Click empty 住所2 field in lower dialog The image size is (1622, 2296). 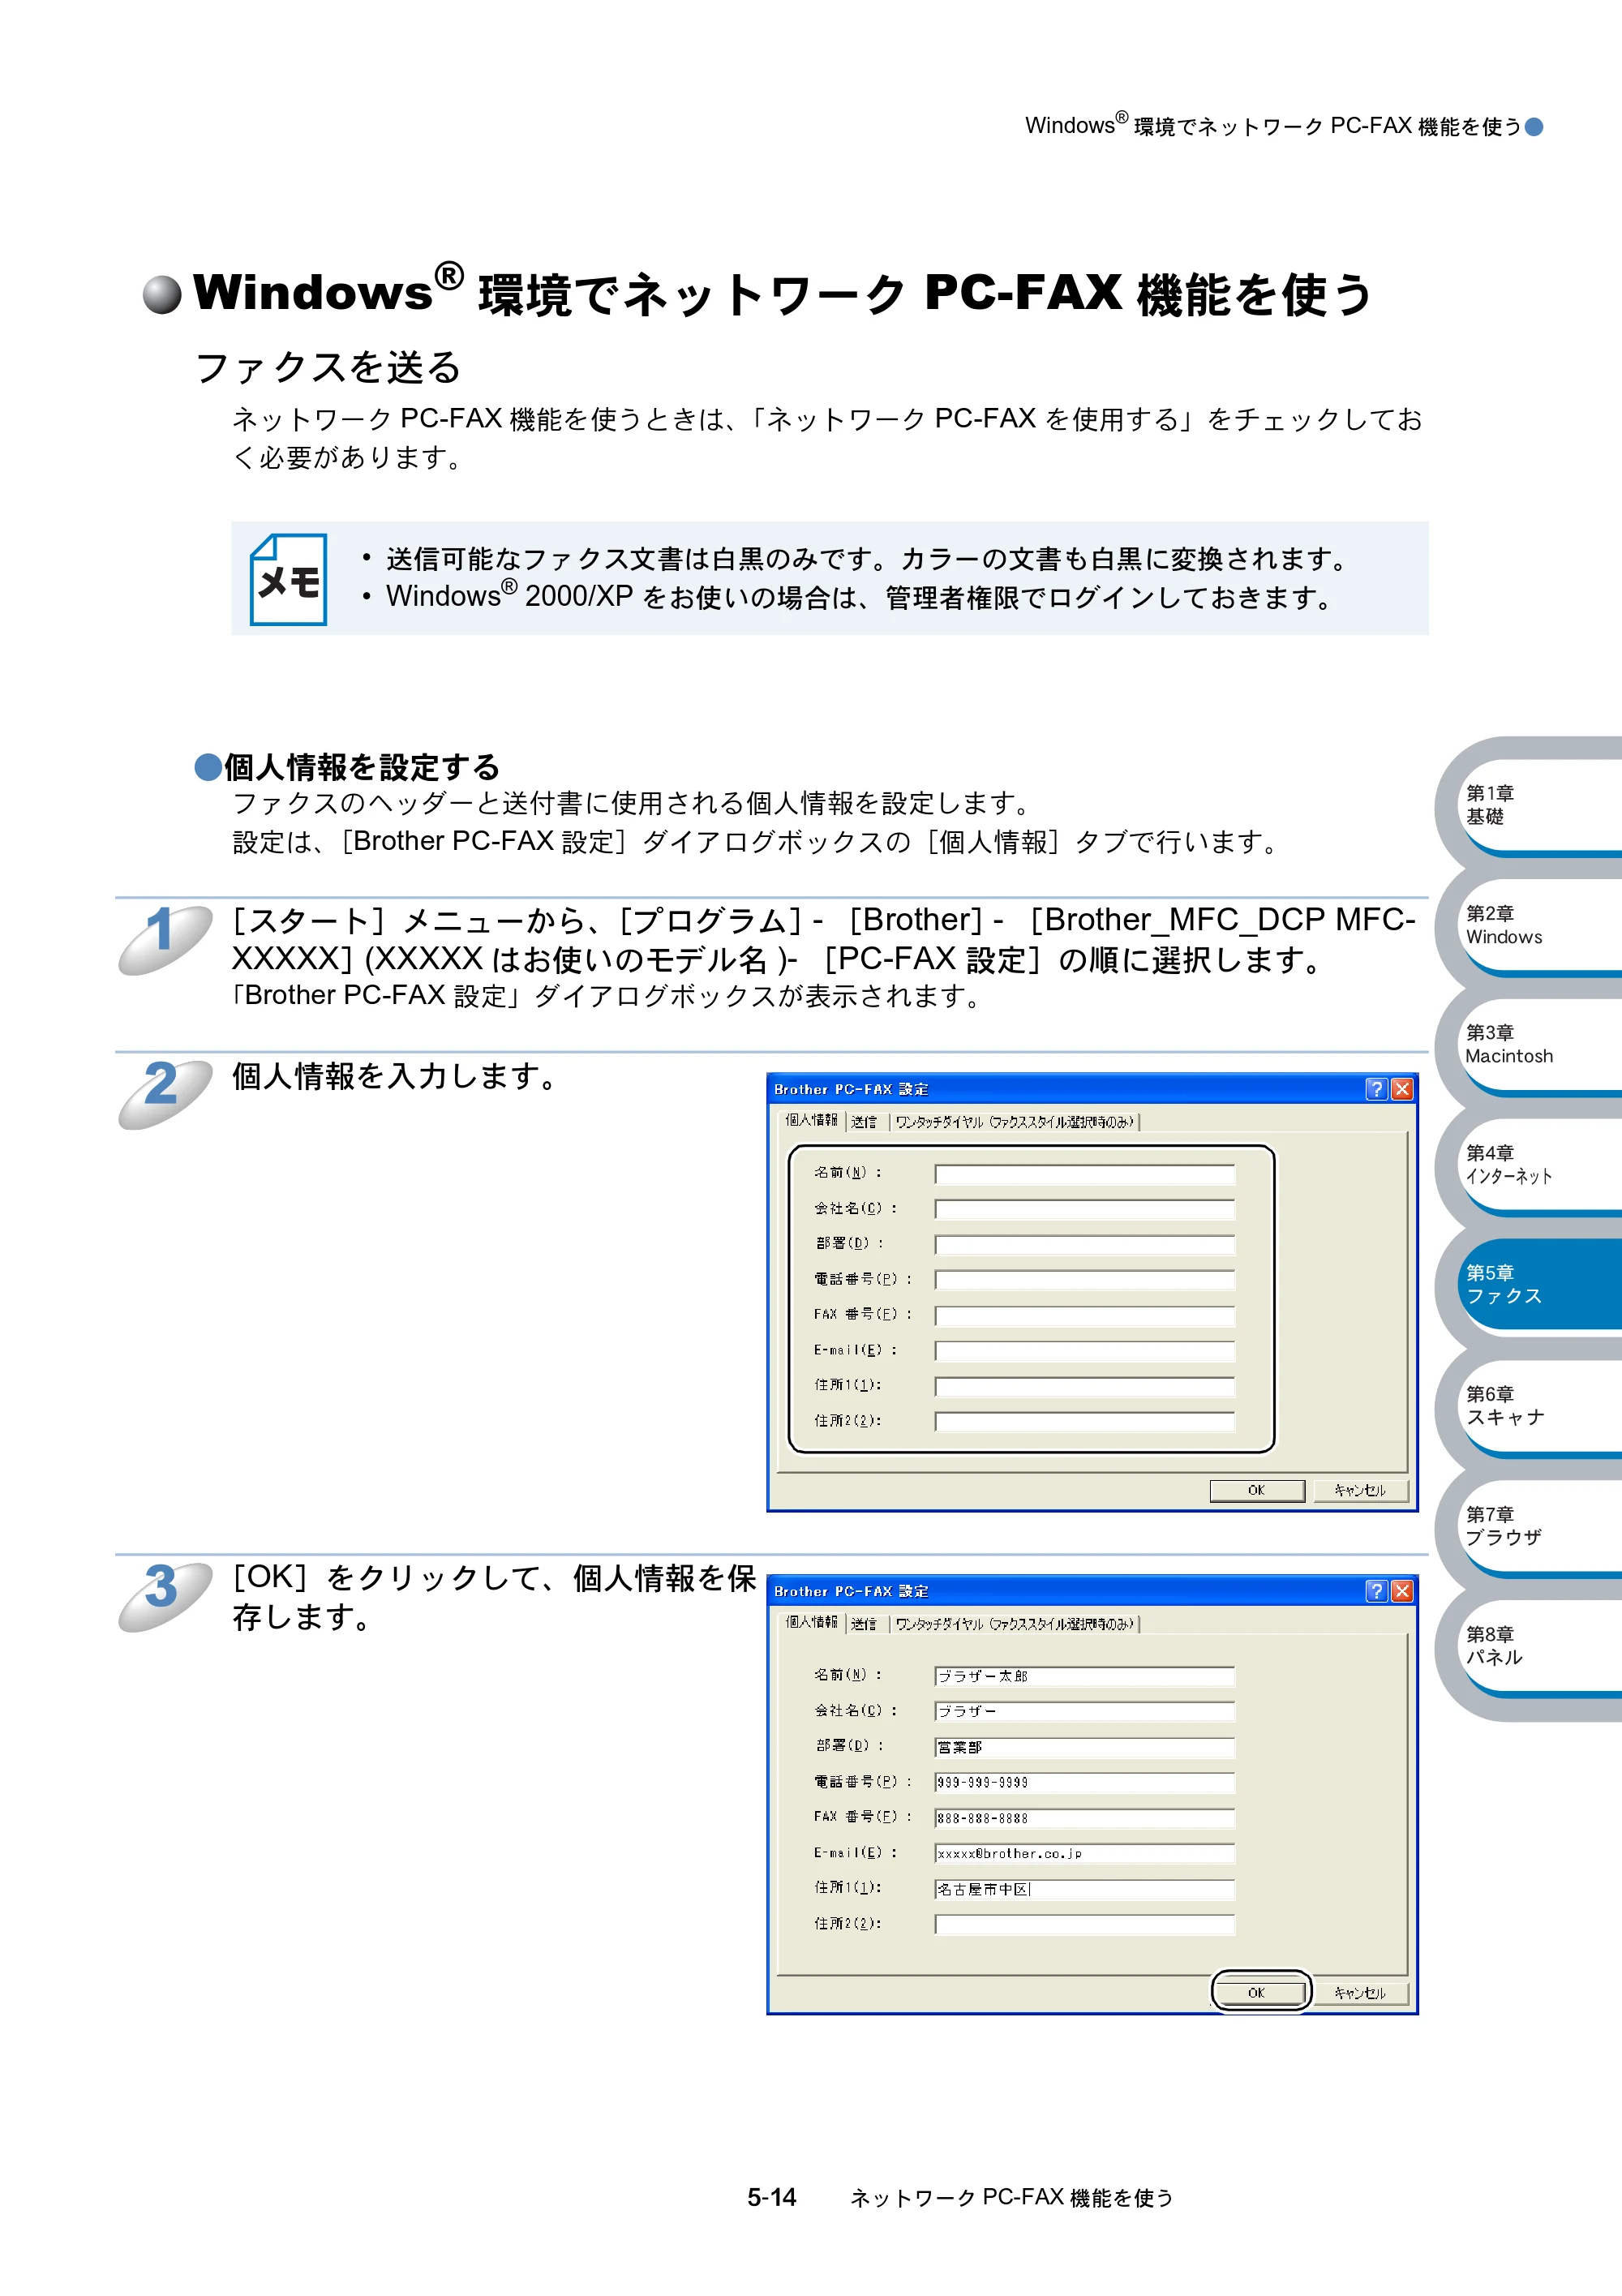click(1085, 1925)
